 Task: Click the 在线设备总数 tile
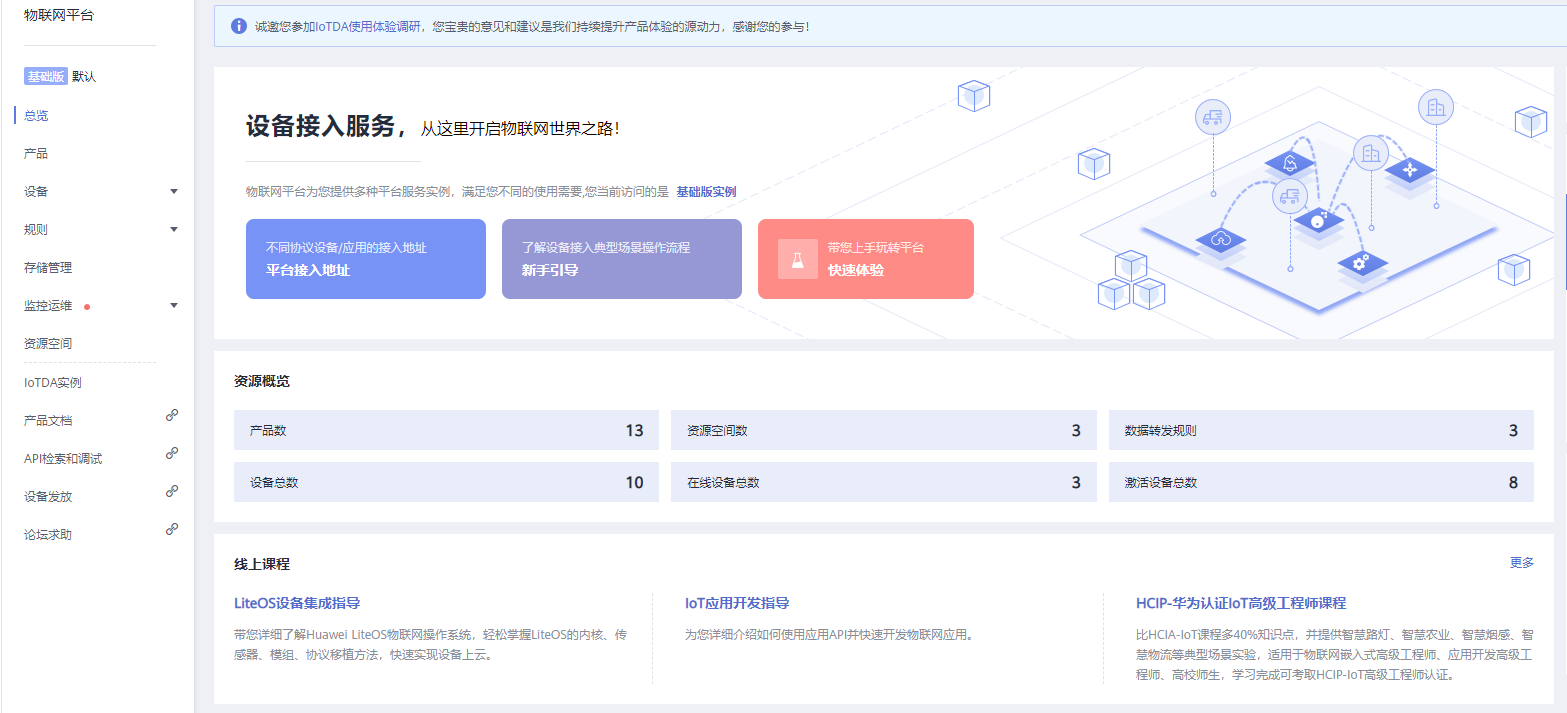click(x=884, y=482)
